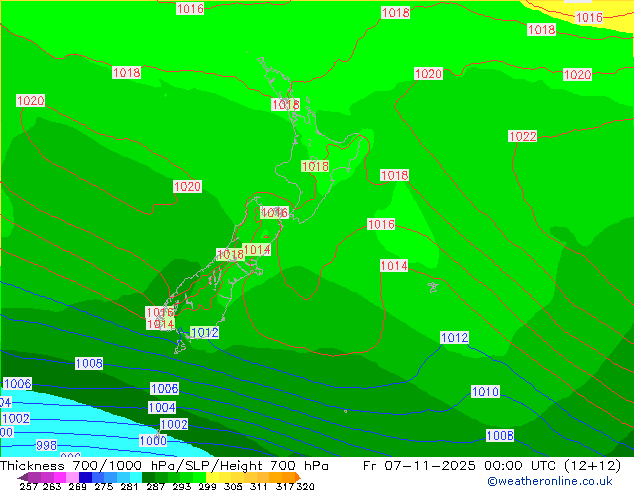Click the 1012 label next to Stewart Island
Image resolution: width=634 pixels, height=490 pixels.
click(x=205, y=332)
